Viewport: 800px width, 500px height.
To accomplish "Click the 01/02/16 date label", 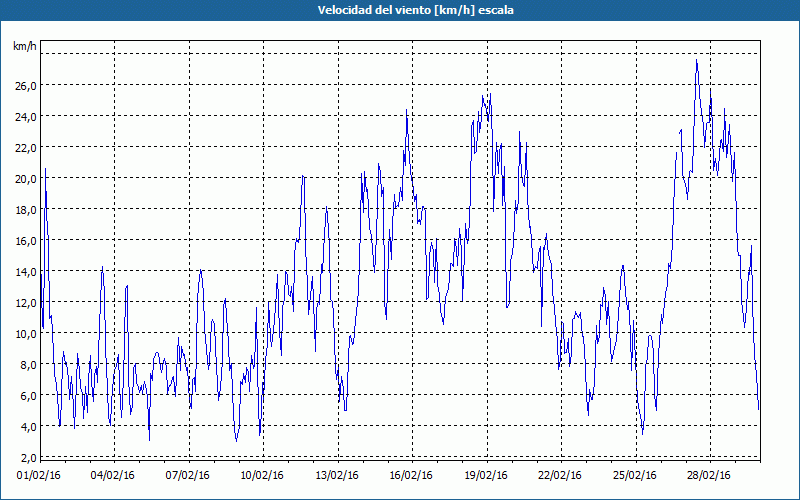I will coord(39,476).
